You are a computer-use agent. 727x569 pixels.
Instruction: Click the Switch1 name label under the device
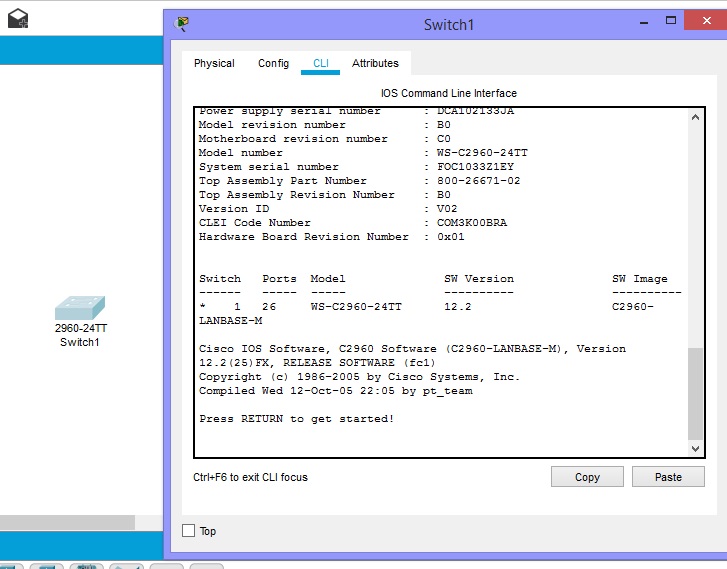(x=80, y=342)
